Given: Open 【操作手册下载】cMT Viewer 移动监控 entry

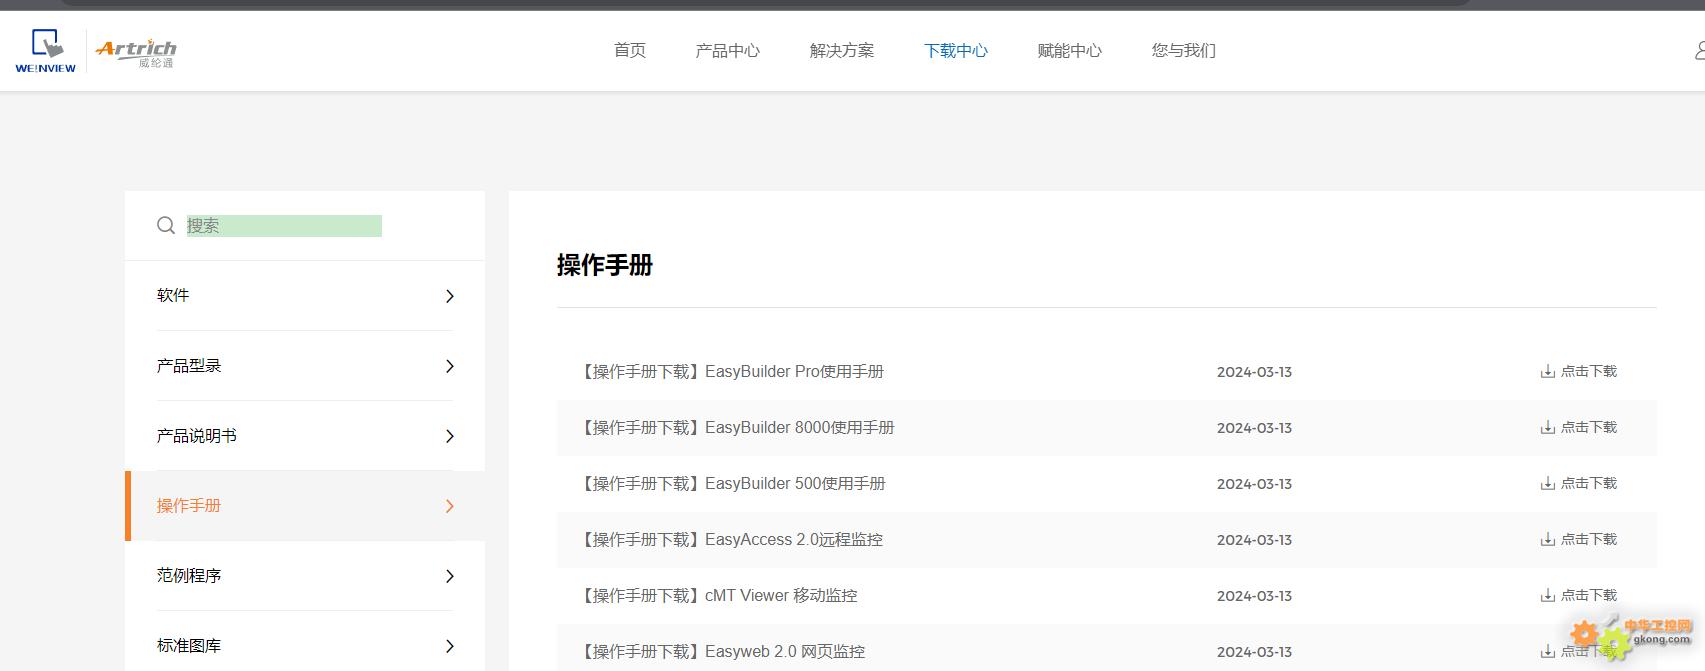Looking at the screenshot, I should tap(718, 596).
